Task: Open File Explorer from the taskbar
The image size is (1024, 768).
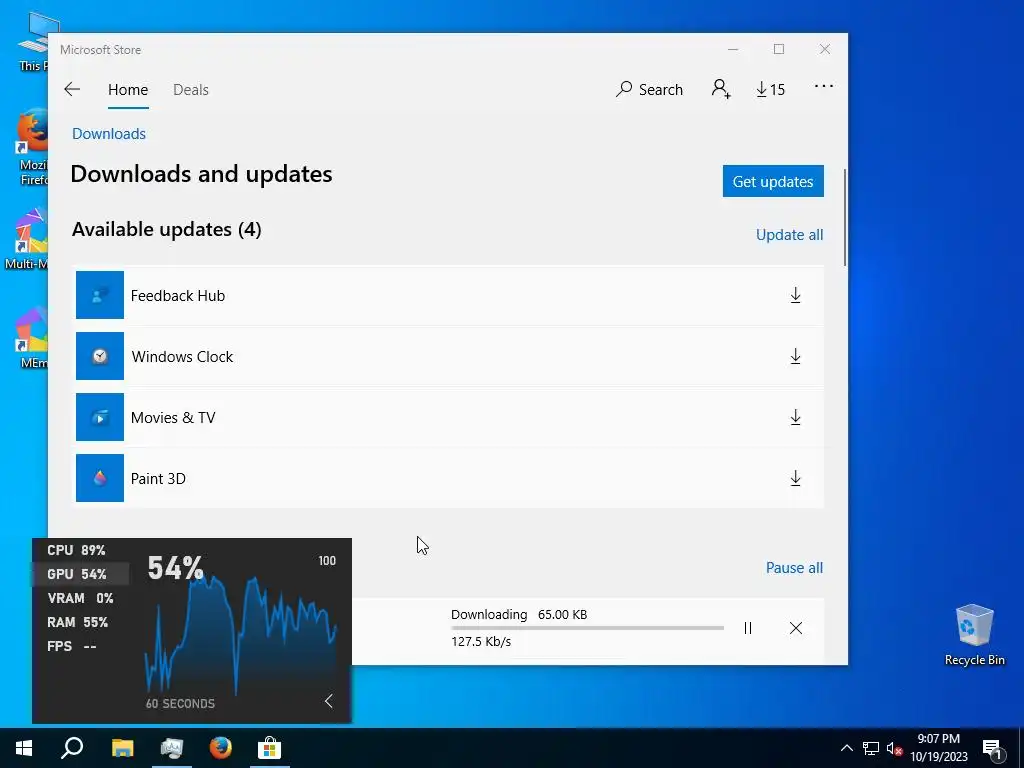Action: pos(122,748)
